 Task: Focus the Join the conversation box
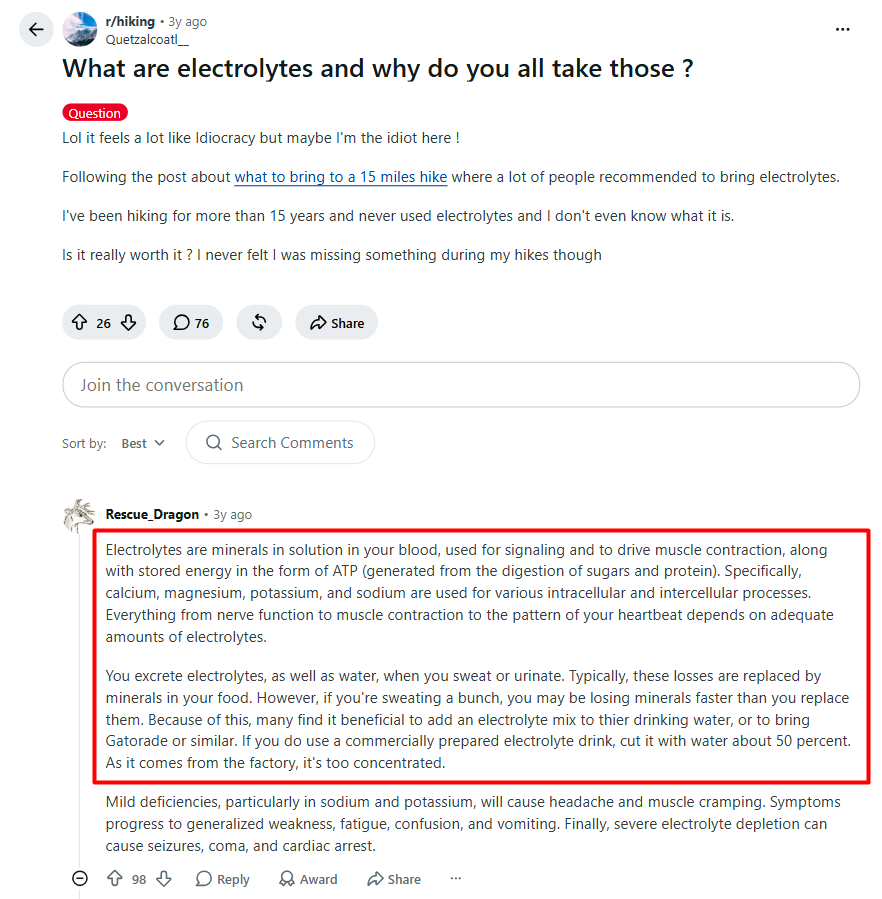[461, 385]
